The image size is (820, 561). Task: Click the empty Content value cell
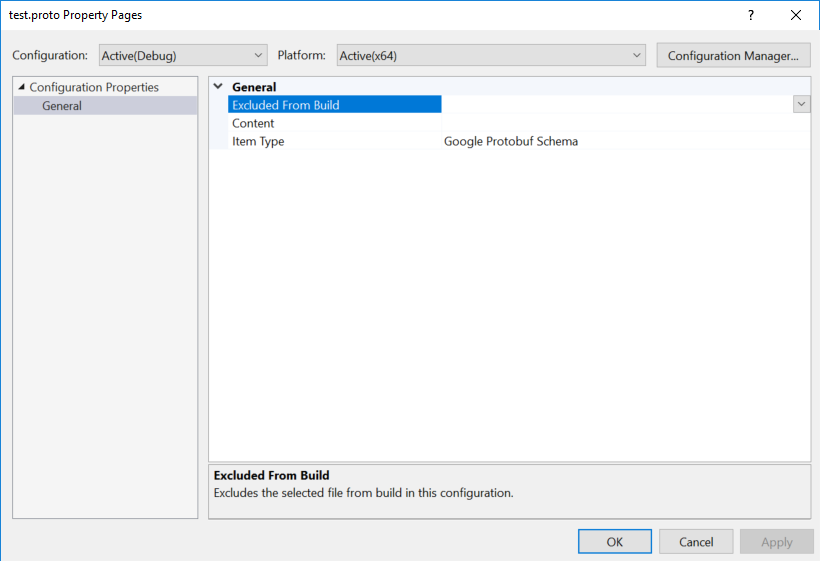(626, 123)
